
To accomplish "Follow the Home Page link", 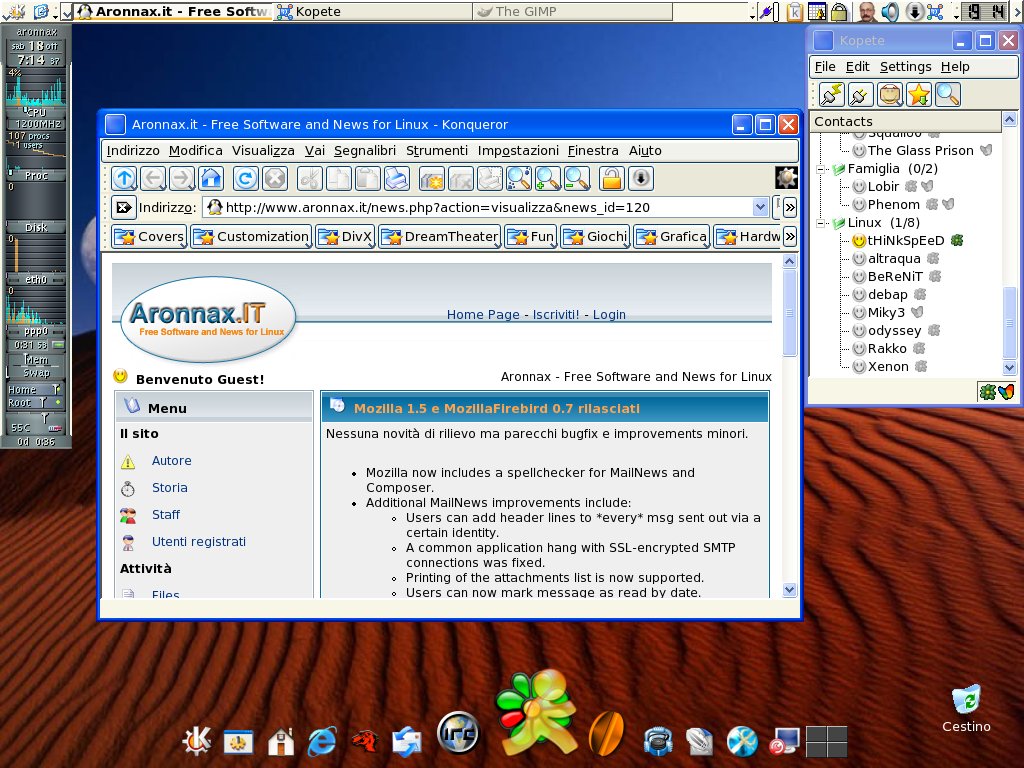I will tap(483, 315).
